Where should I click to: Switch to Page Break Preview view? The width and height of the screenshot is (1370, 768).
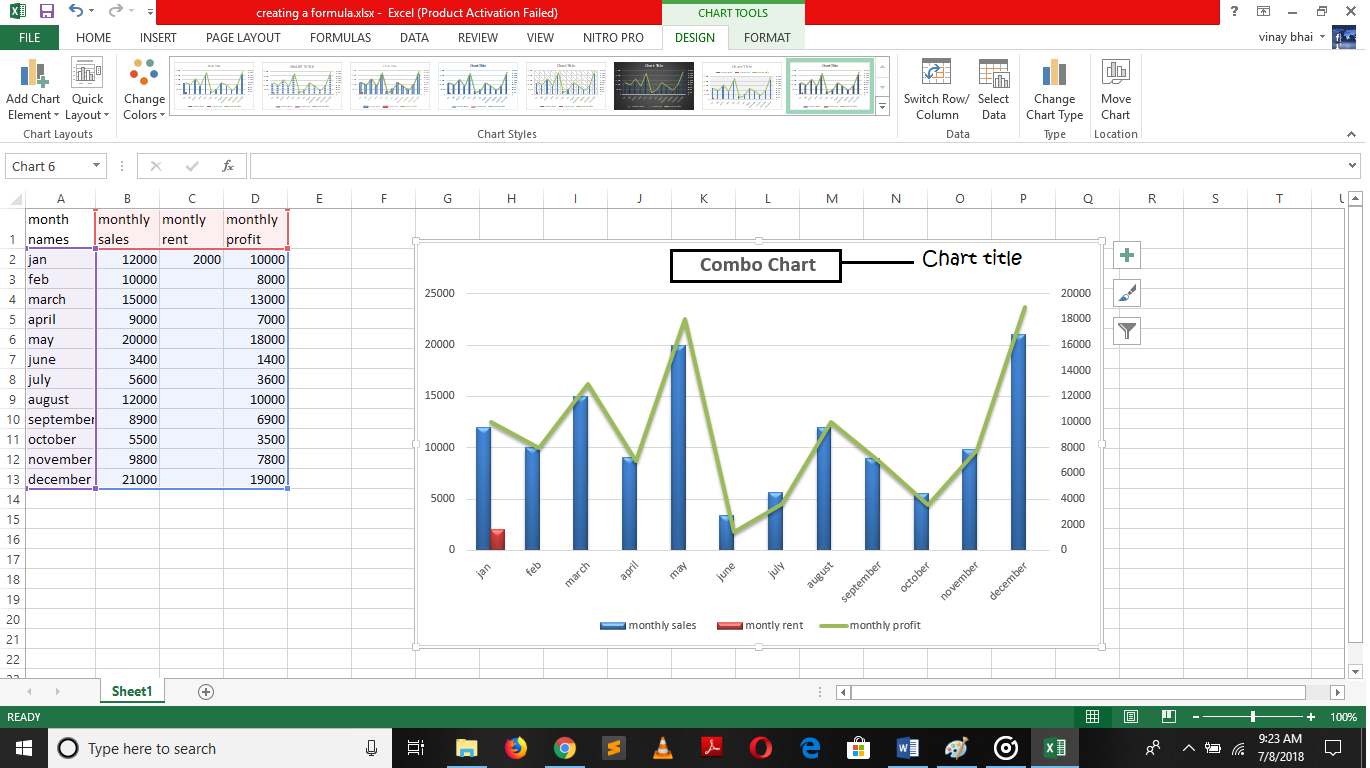pyautogui.click(x=1167, y=717)
